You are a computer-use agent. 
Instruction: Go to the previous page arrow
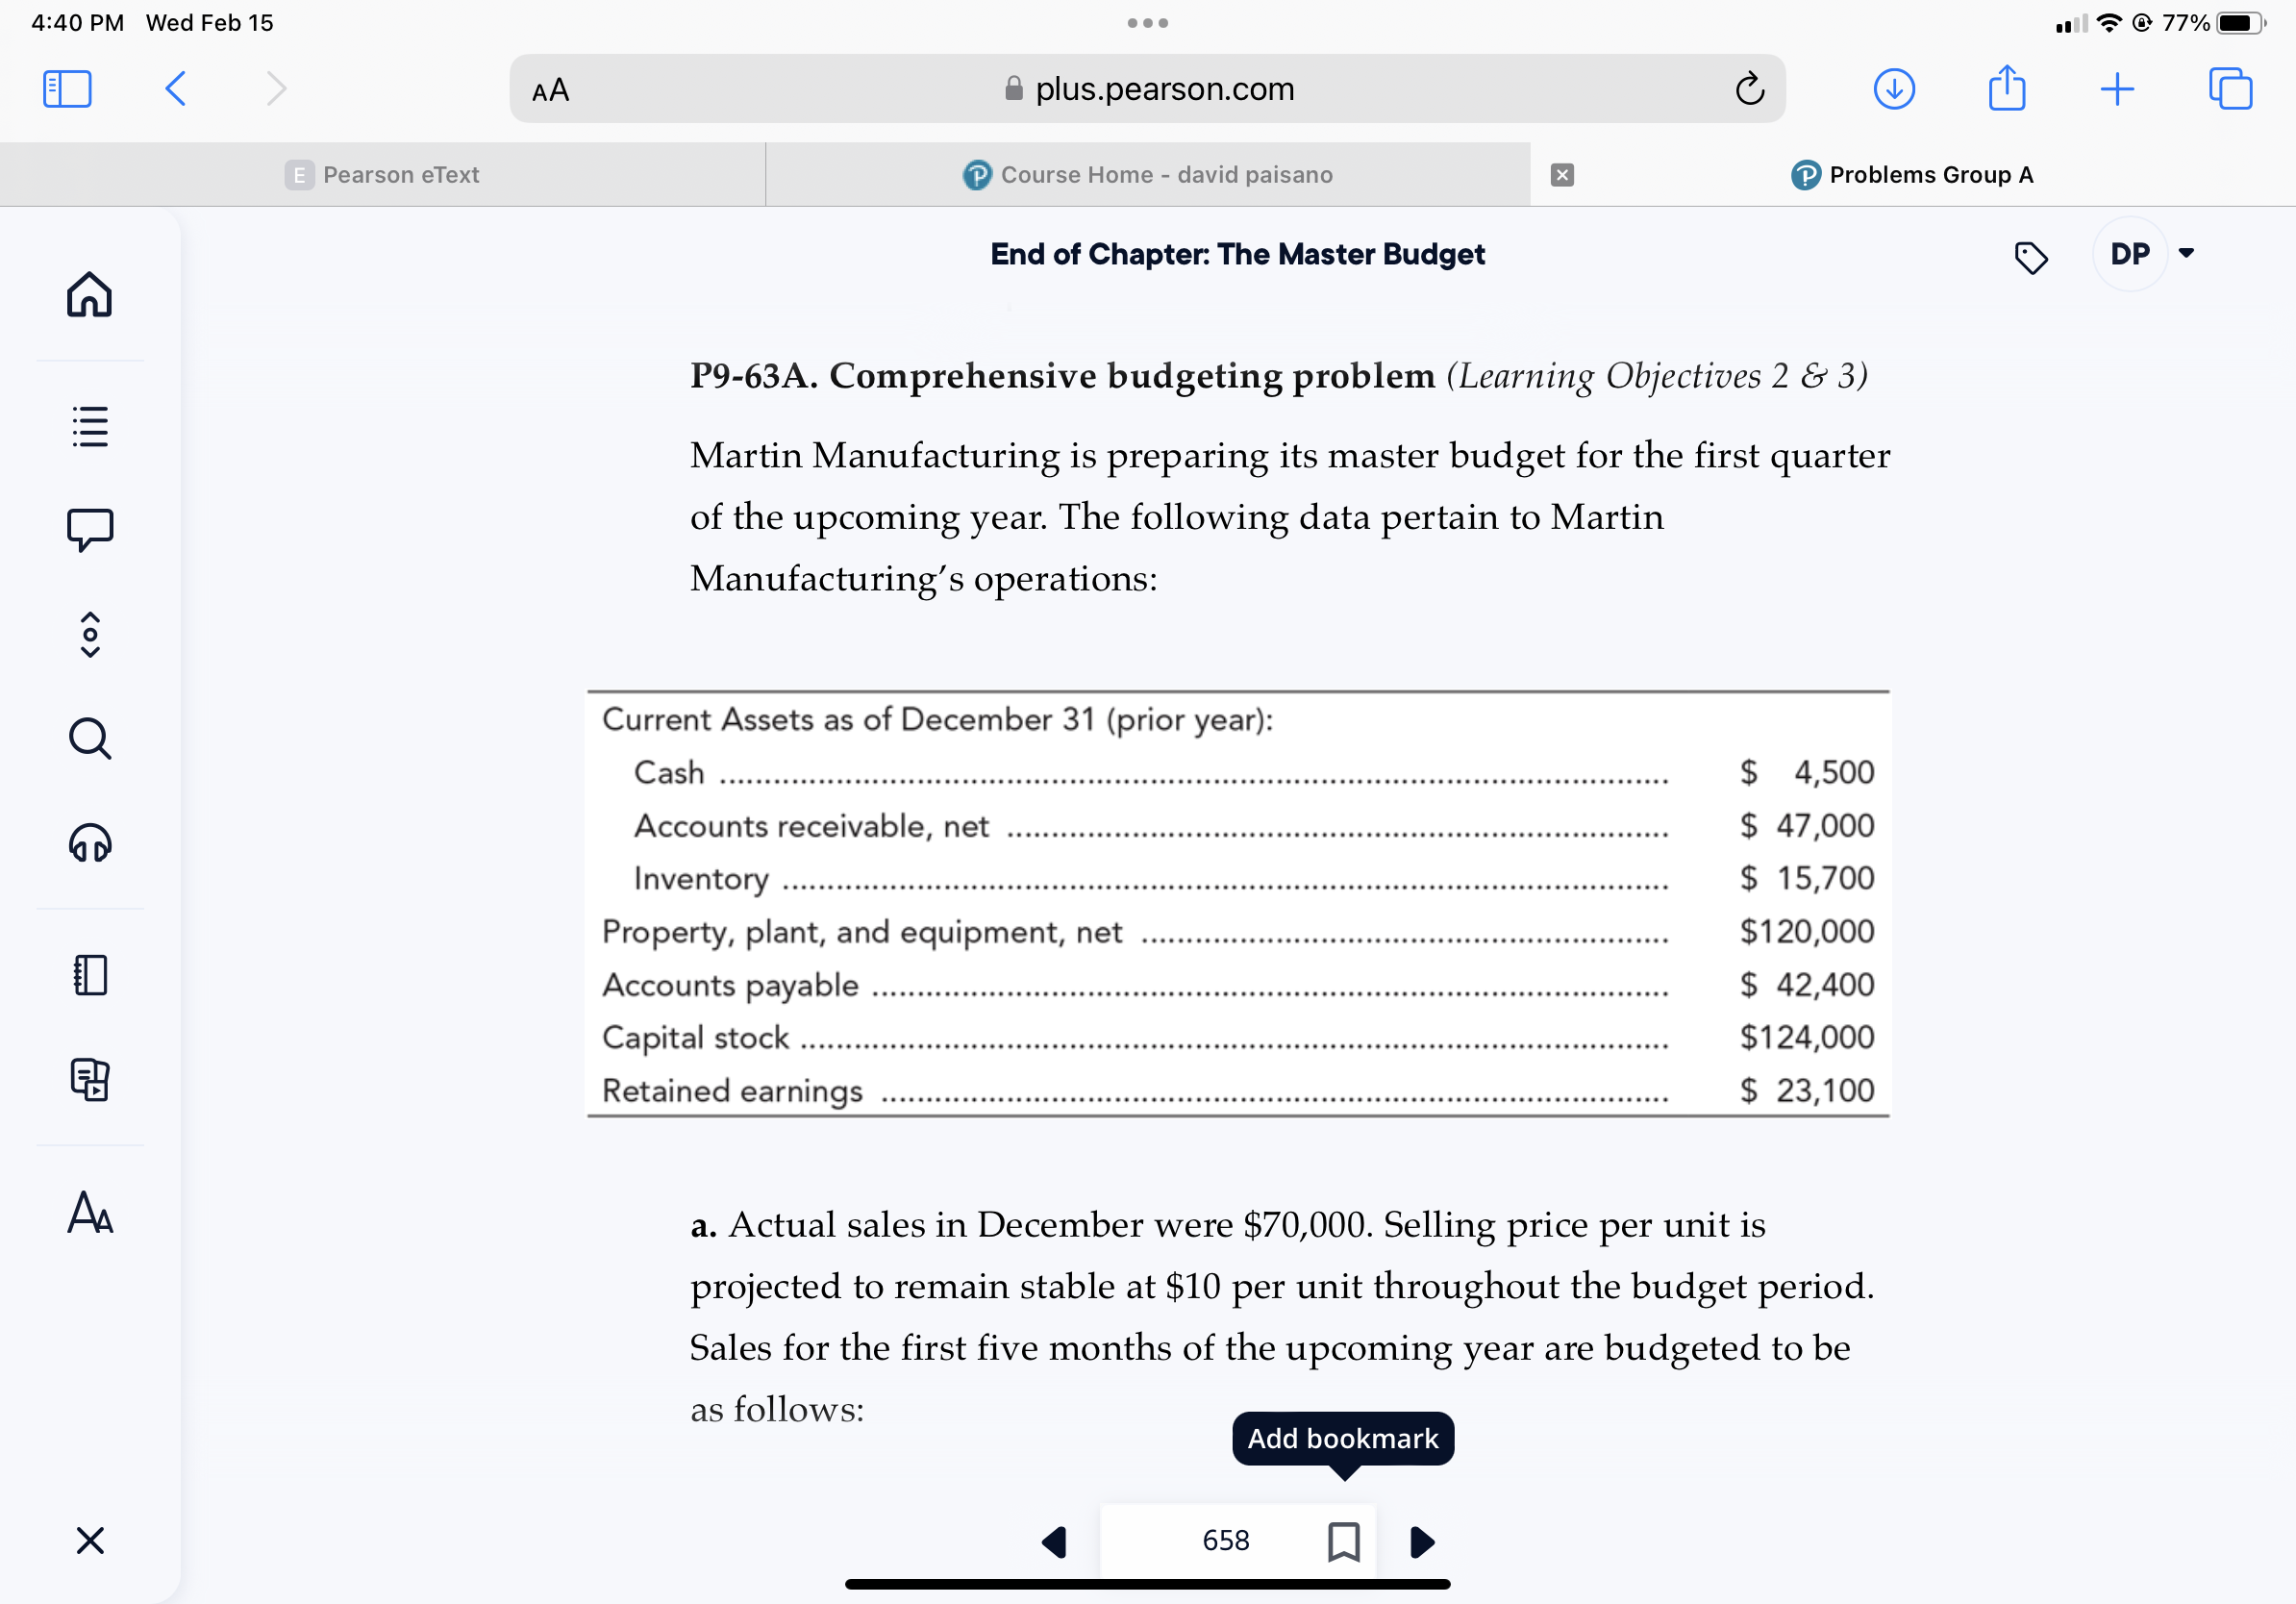pos(1054,1541)
